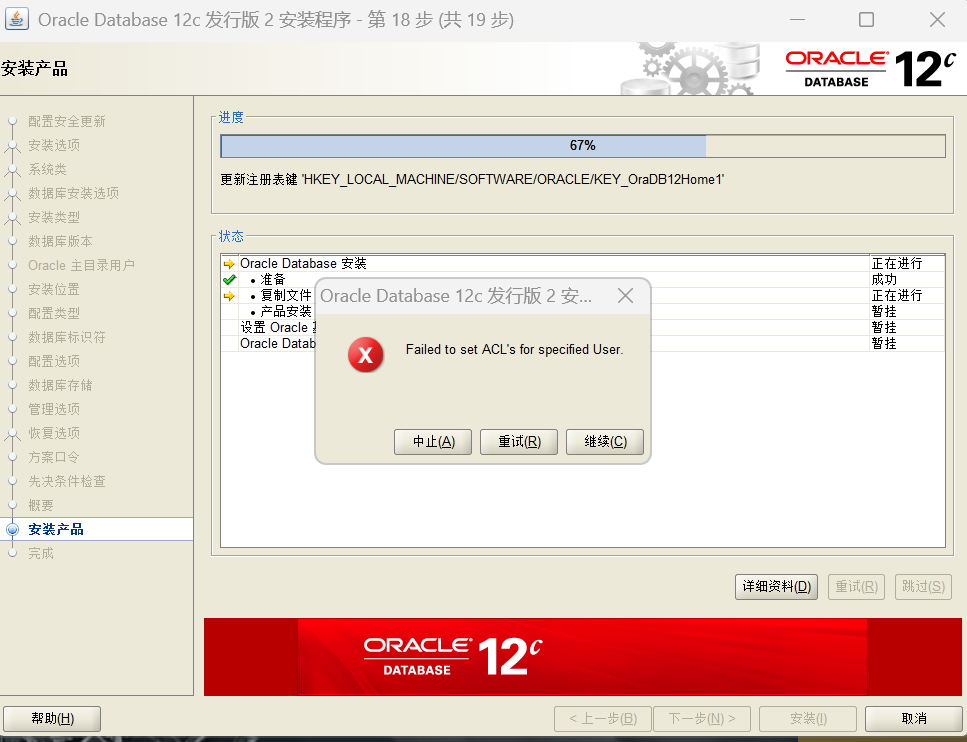Select 数据库版本 step in sidebar

60,242
